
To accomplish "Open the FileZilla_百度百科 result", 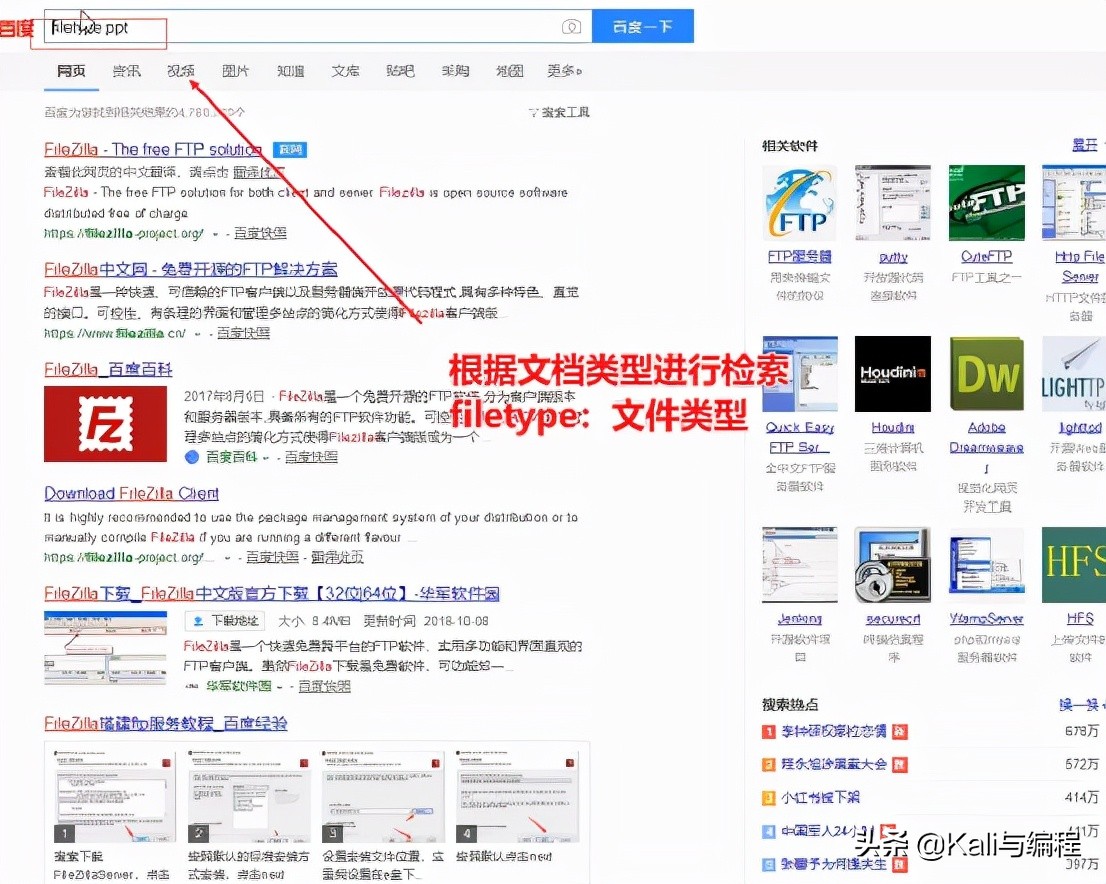I will (x=108, y=370).
